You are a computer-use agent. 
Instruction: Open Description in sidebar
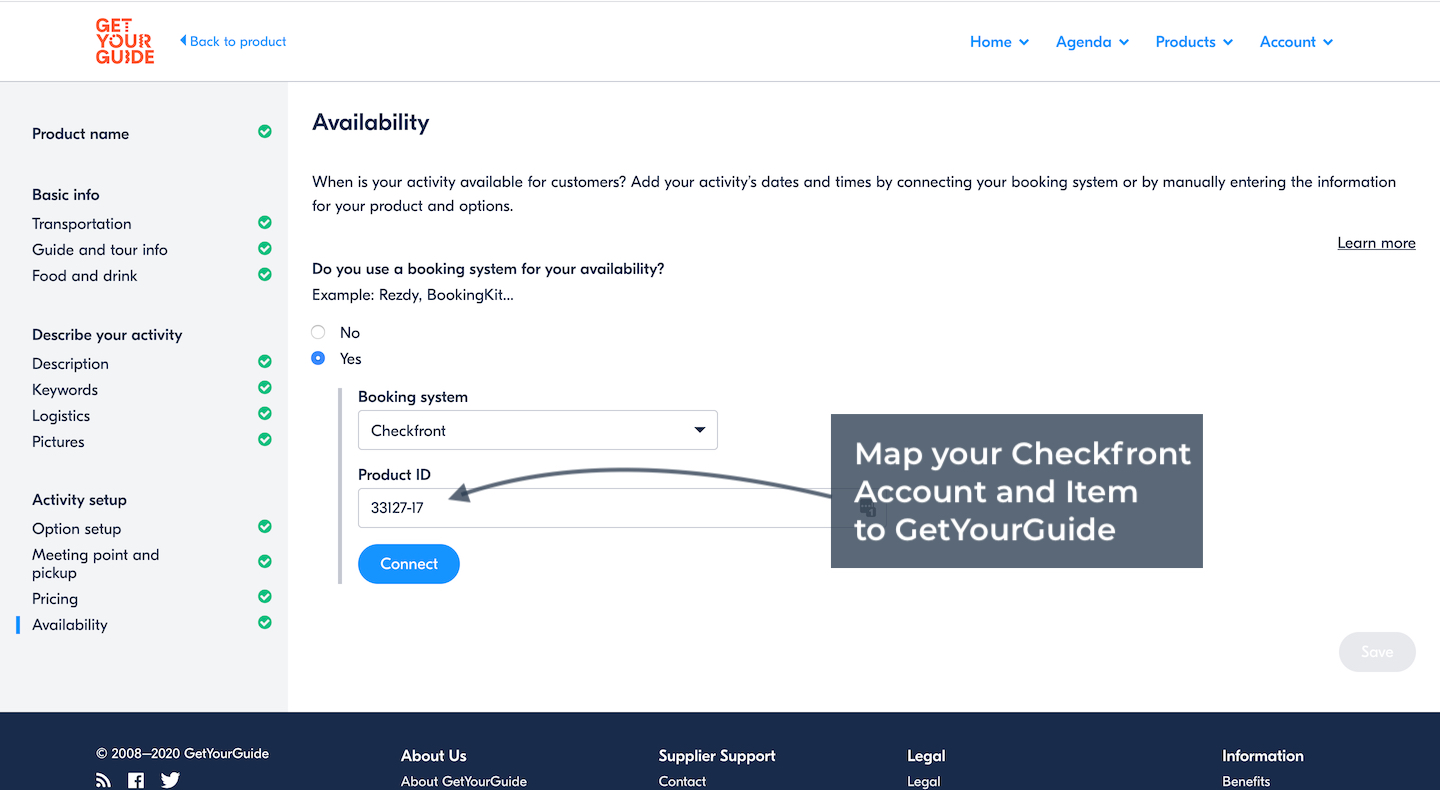70,364
